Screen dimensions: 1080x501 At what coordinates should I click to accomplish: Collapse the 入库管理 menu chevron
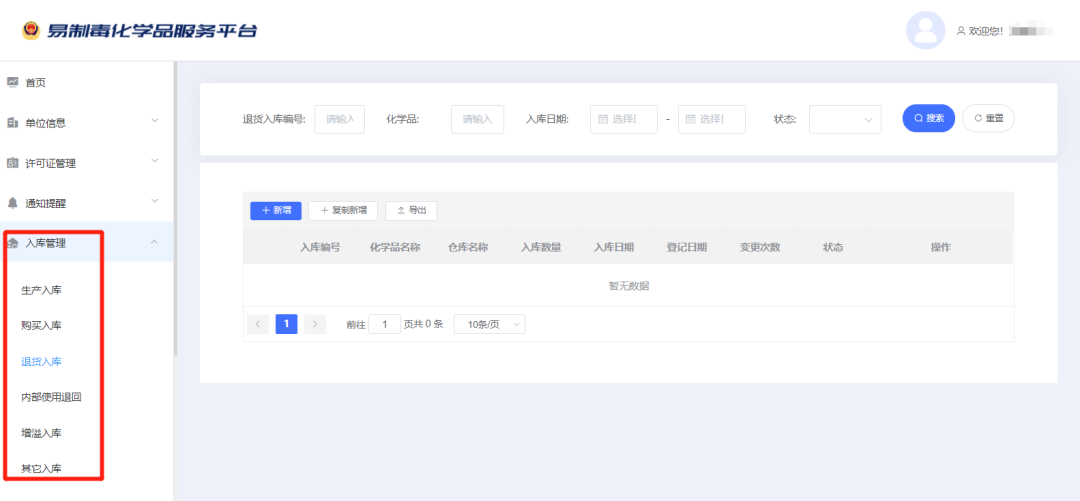tap(154, 242)
